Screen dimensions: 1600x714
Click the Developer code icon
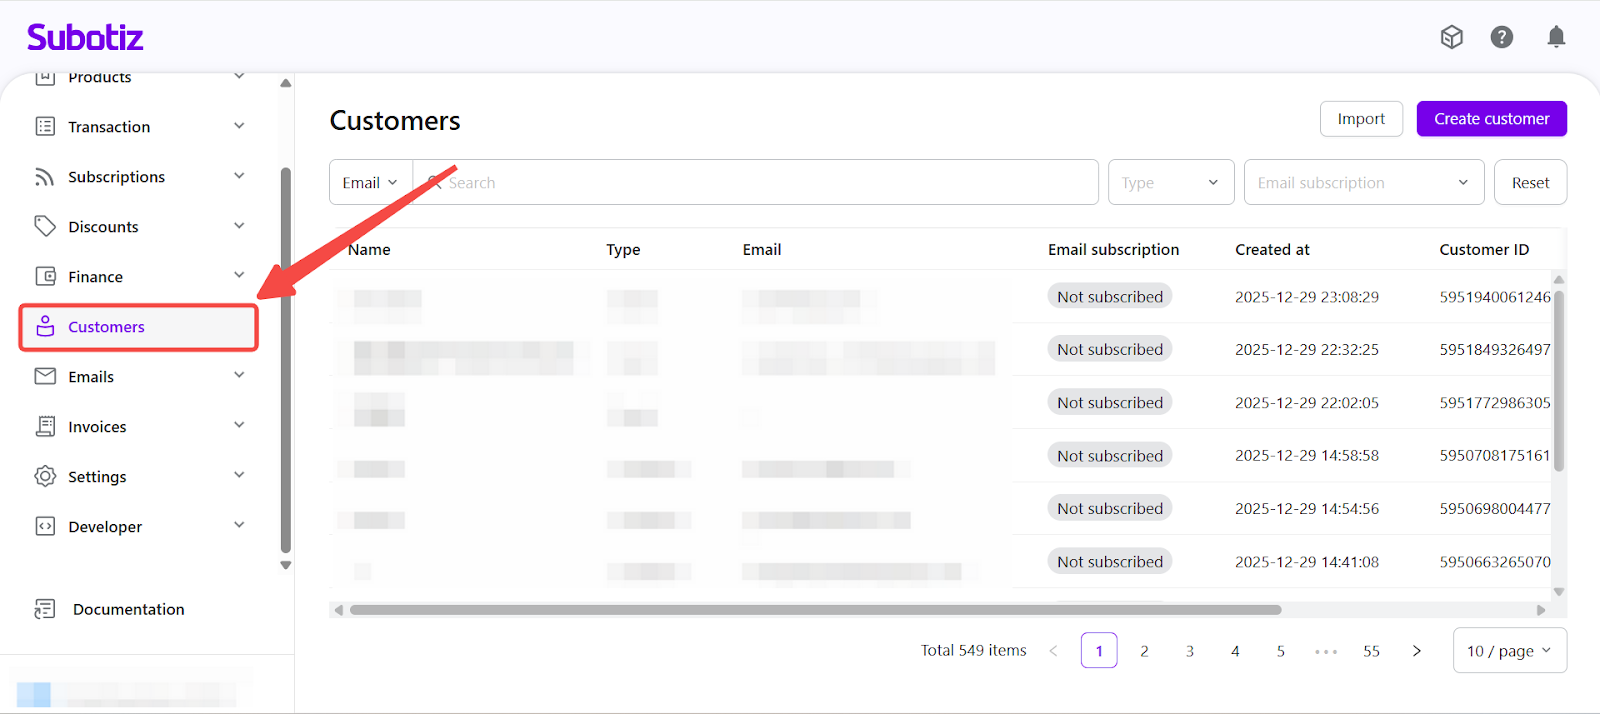(45, 526)
